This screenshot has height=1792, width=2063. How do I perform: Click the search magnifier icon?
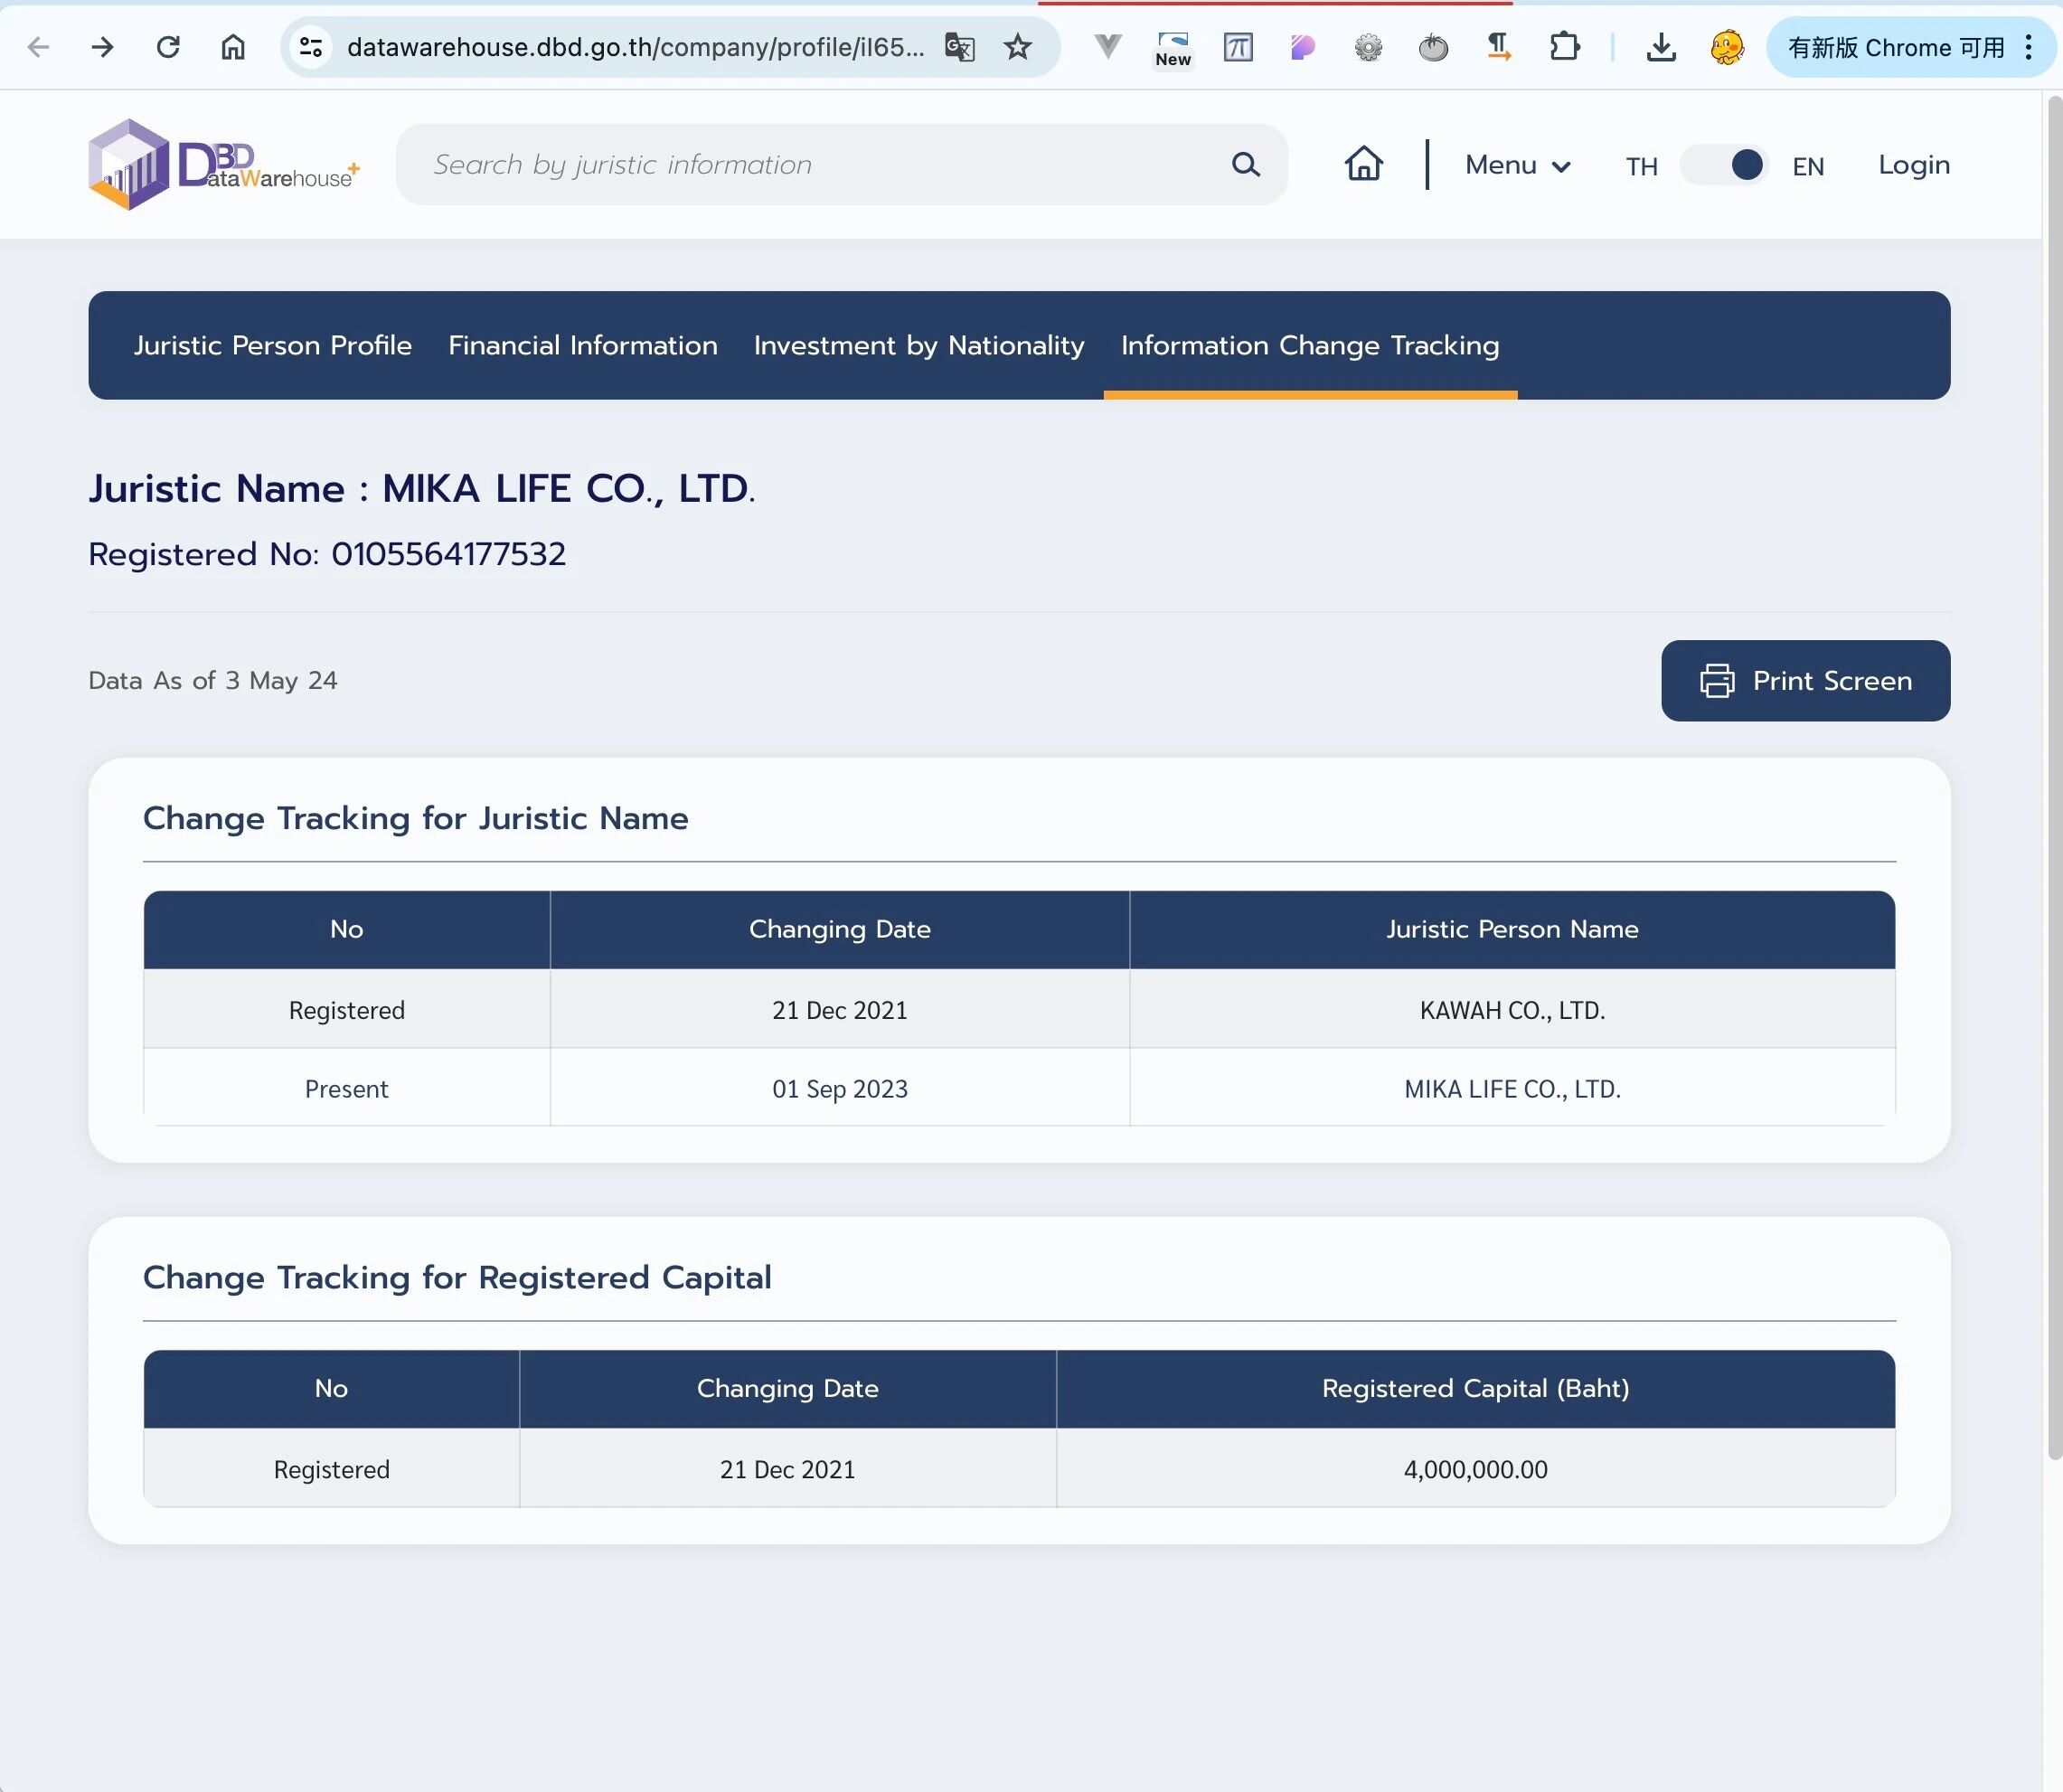coord(1245,164)
